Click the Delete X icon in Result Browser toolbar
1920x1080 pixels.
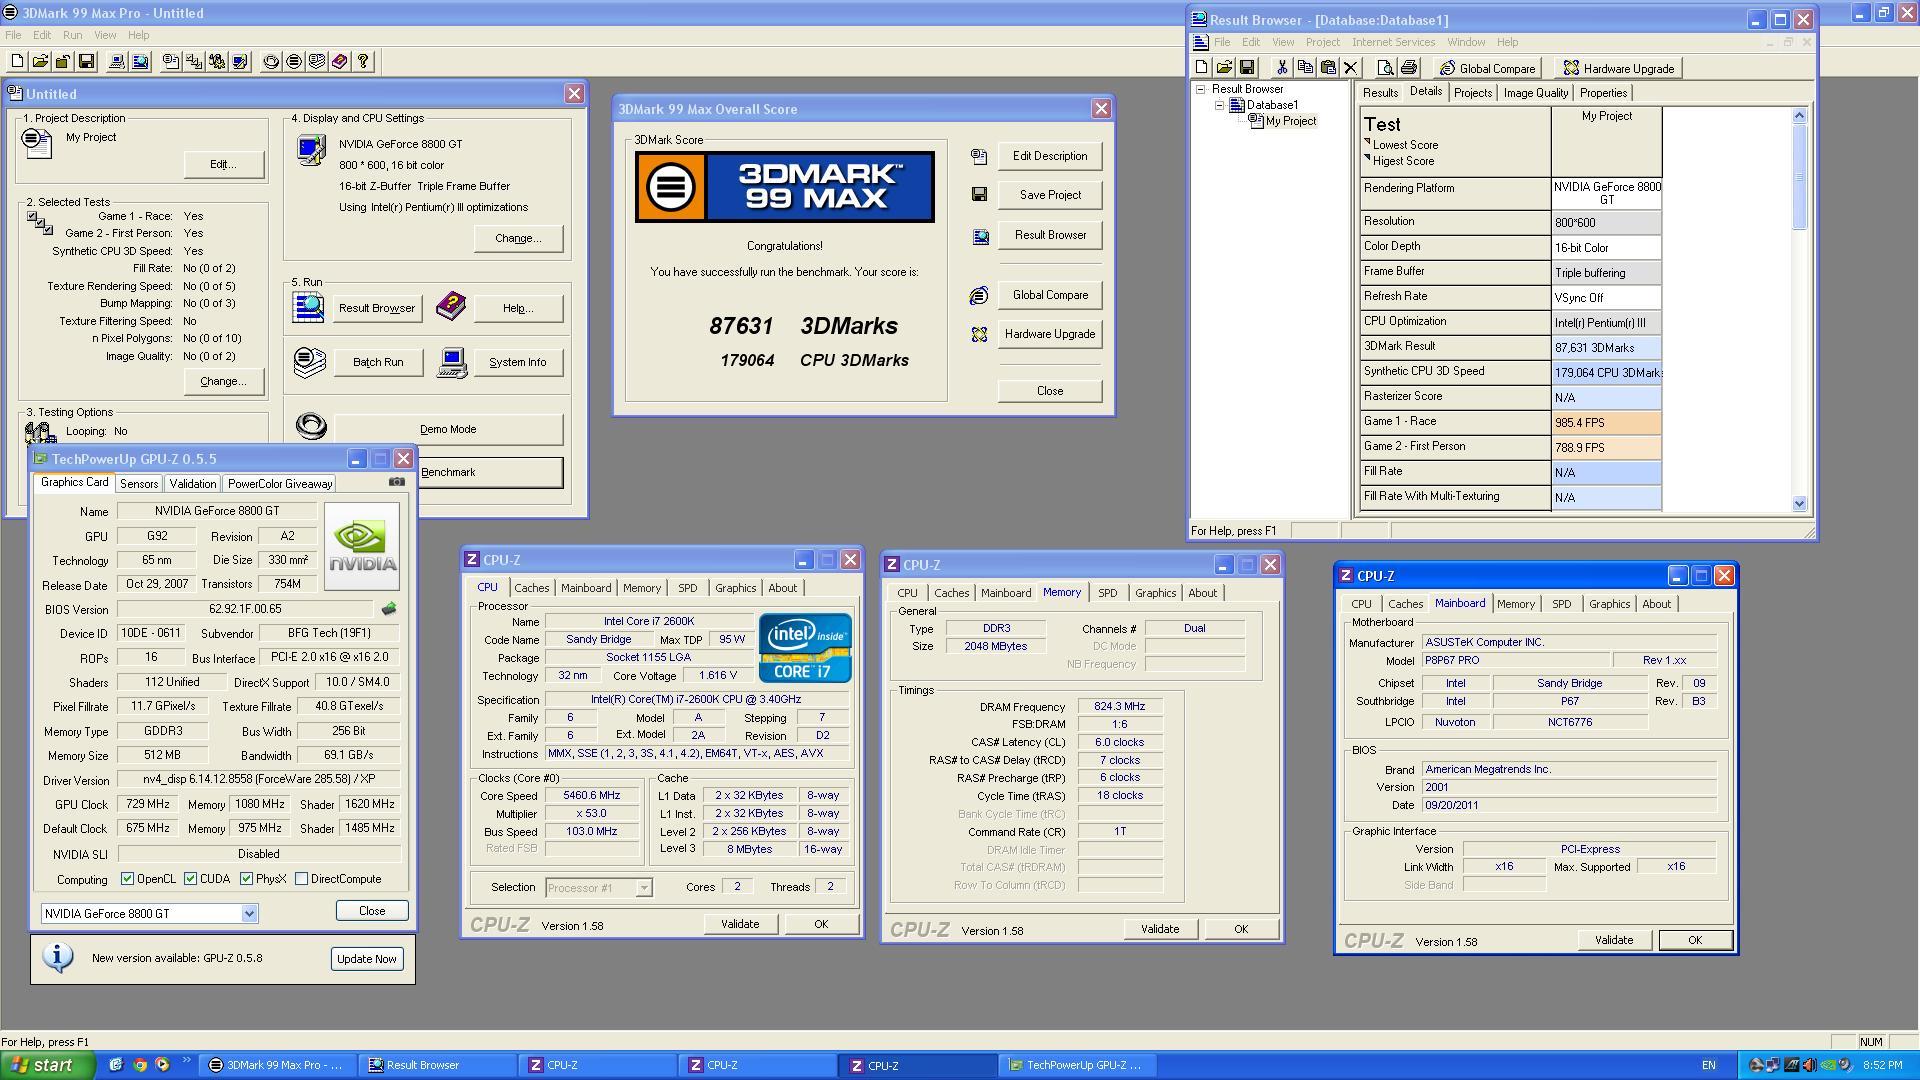coord(1351,68)
